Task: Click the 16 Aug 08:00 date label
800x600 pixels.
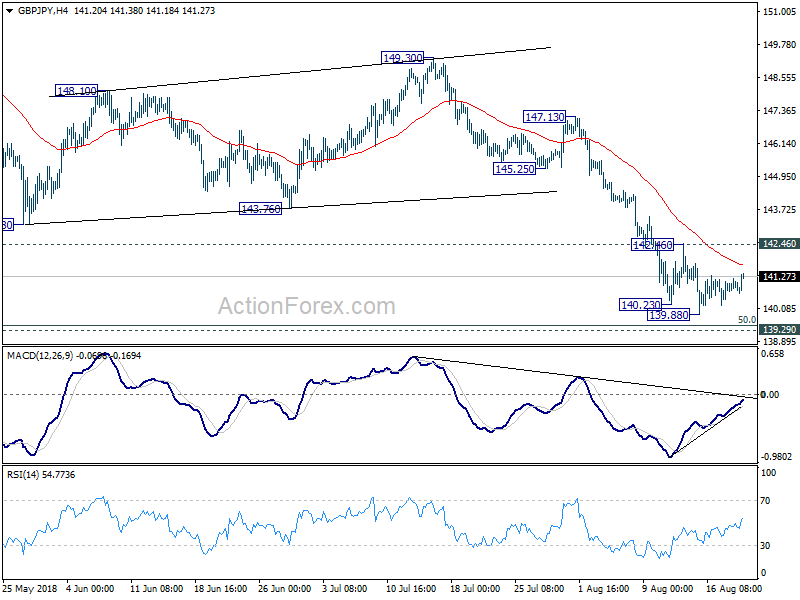Action: (x=734, y=588)
